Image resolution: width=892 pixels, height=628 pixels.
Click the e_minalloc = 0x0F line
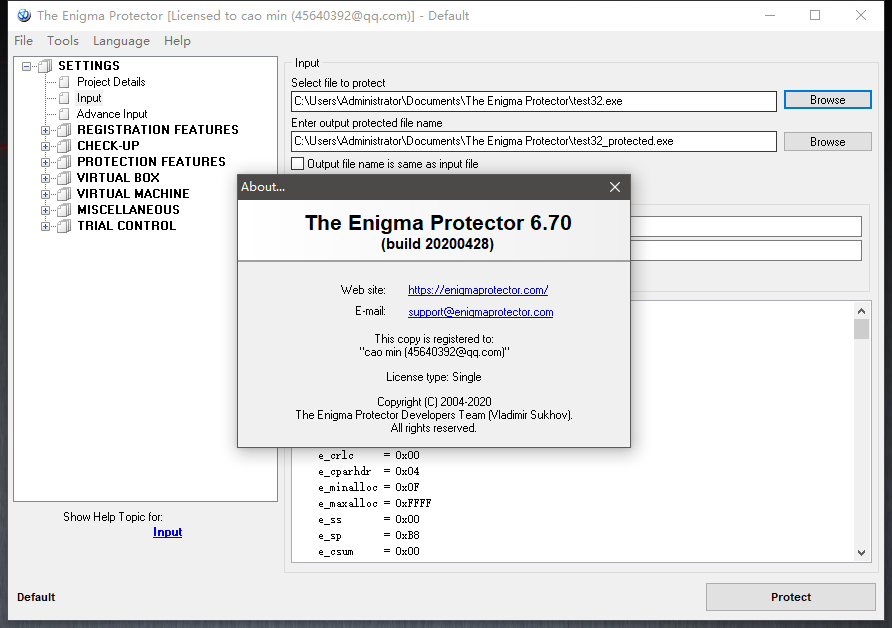369,487
